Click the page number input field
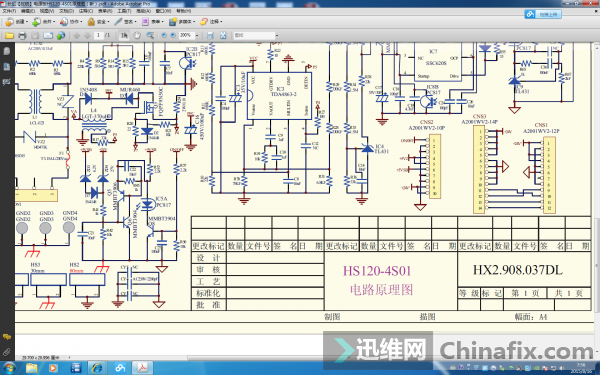Image resolution: width=600 pixels, height=375 pixels. click(x=99, y=36)
